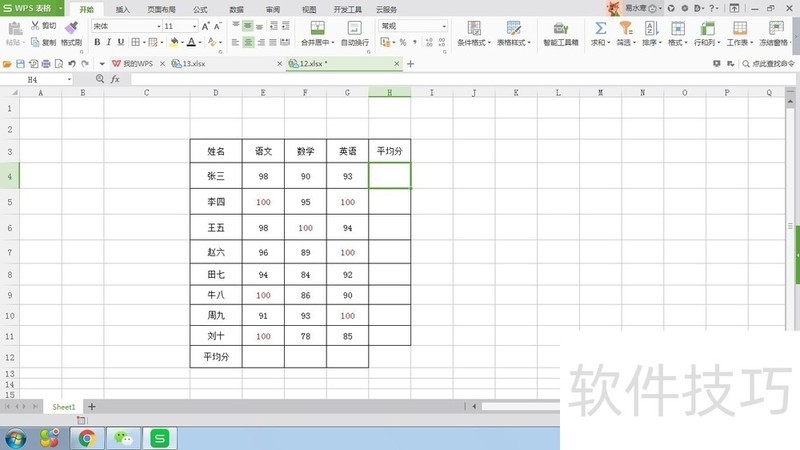Select the Sheet1 worksheet tab
Viewport: 800px width, 450px height.
coord(63,407)
